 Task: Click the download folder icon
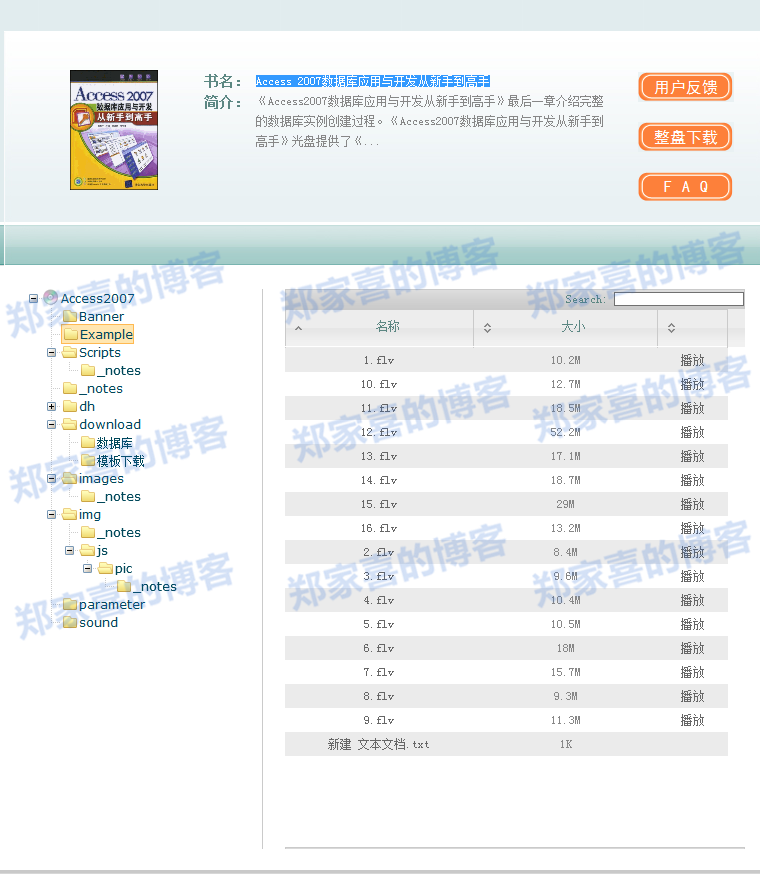point(70,424)
